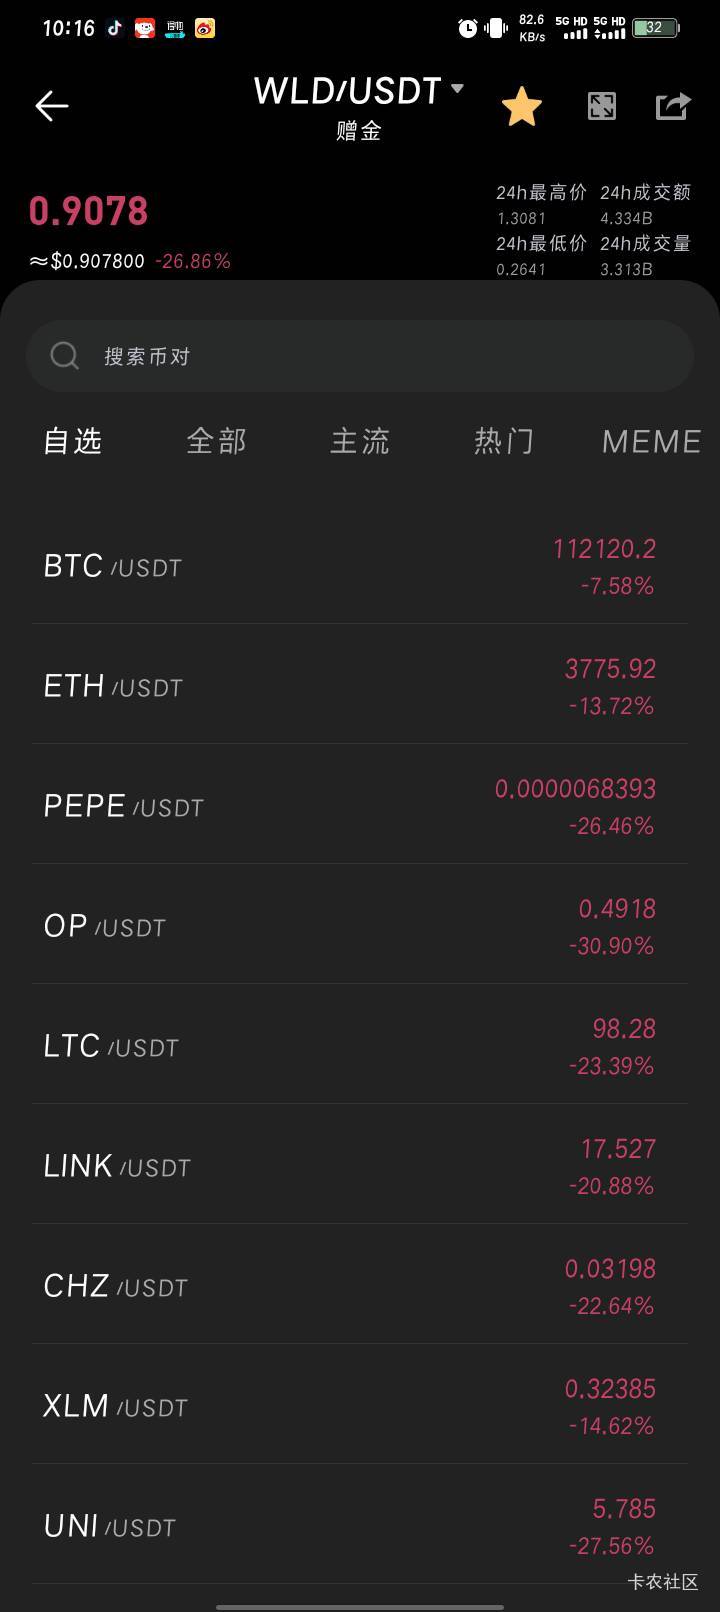Image resolution: width=720 pixels, height=1612 pixels.
Task: Switch to the 自选 tab
Action: pyautogui.click(x=73, y=441)
